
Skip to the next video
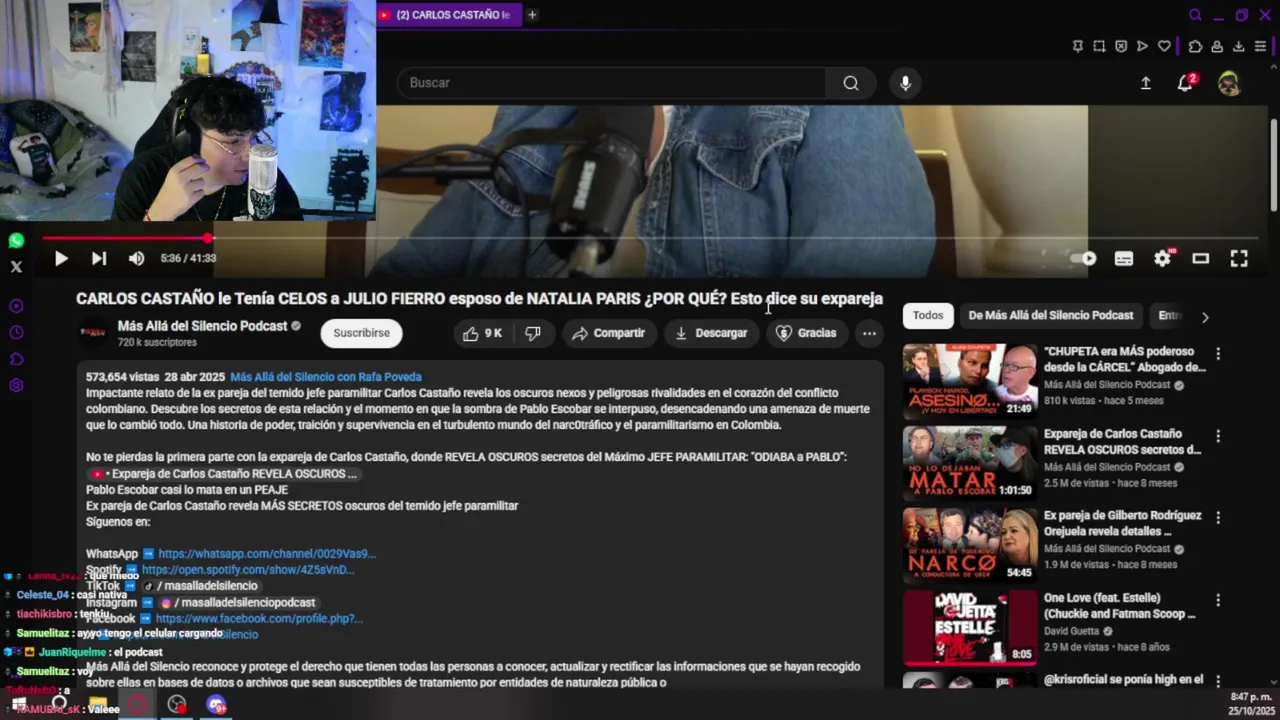click(x=99, y=258)
